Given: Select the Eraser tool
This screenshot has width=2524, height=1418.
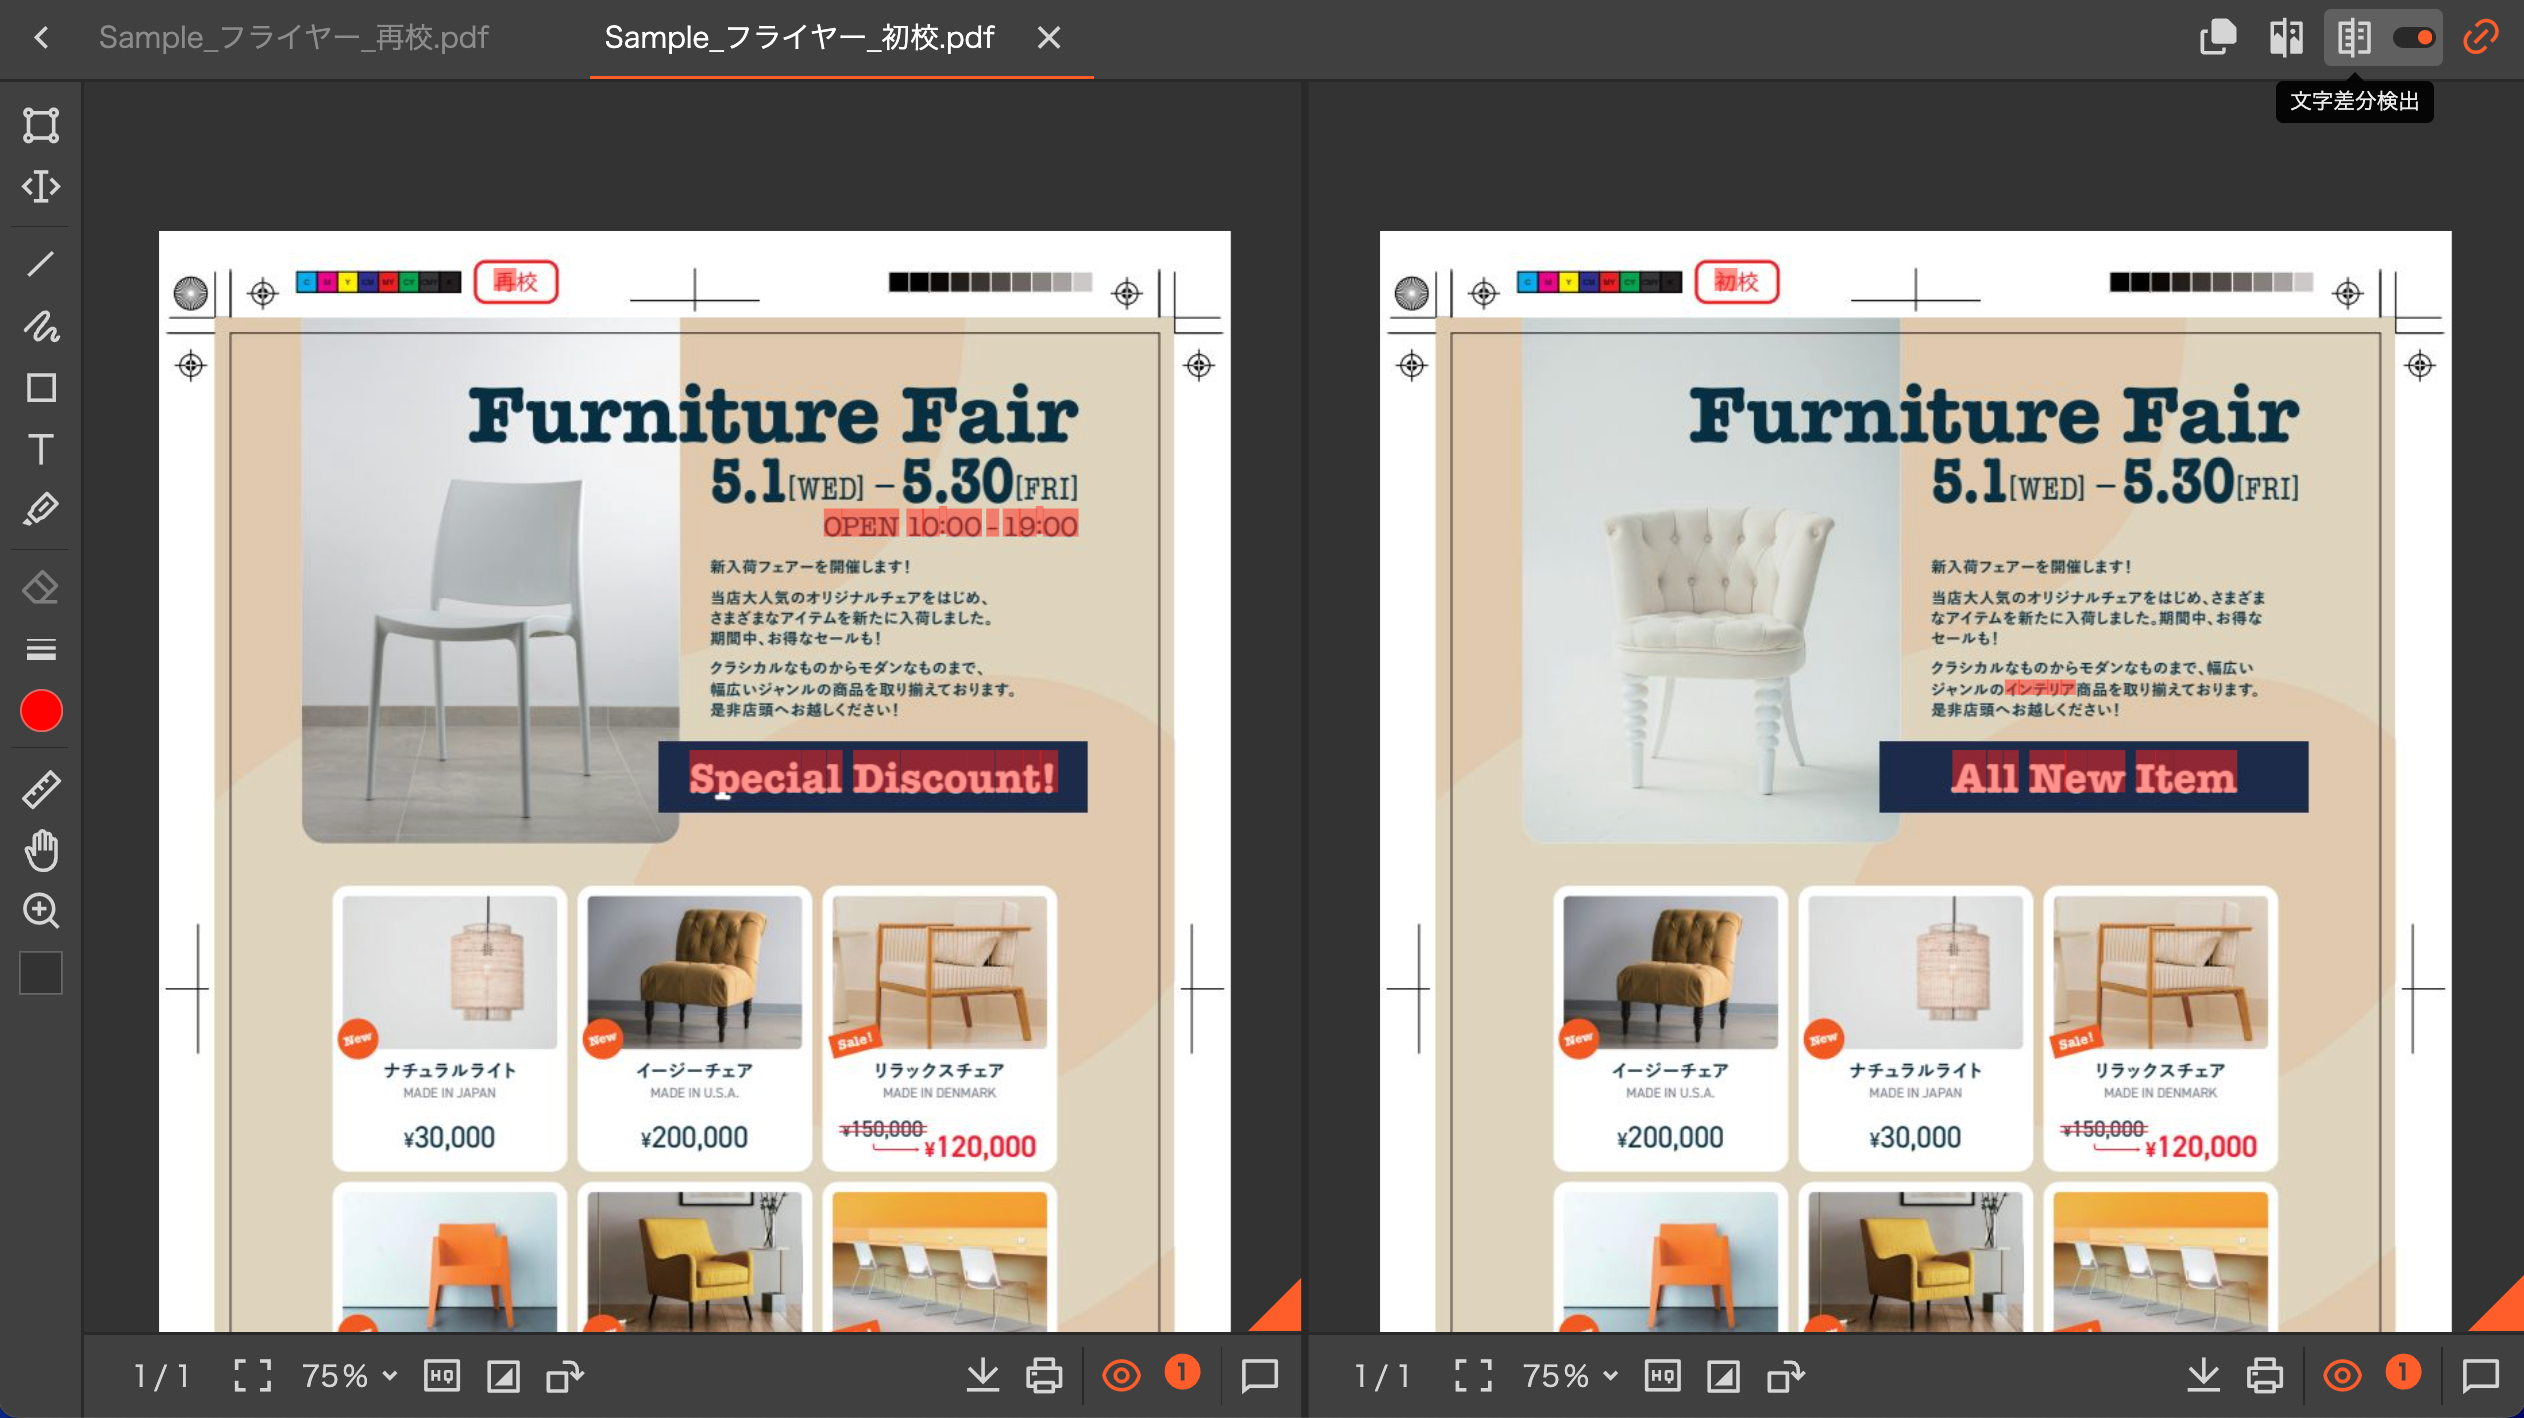Looking at the screenshot, I should coord(41,588).
